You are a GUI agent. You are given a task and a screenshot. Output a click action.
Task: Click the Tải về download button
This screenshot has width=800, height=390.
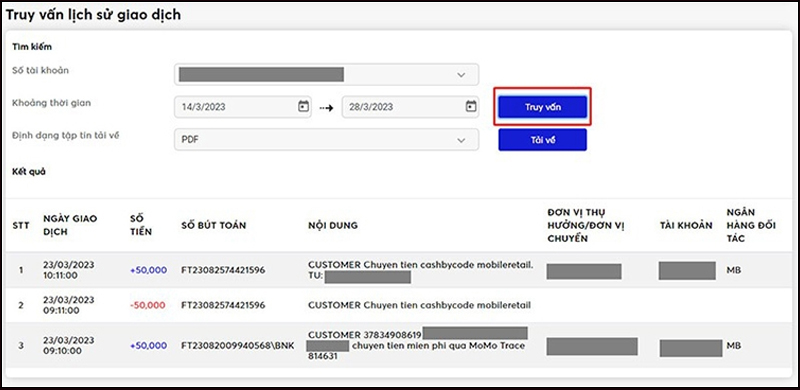click(542, 140)
